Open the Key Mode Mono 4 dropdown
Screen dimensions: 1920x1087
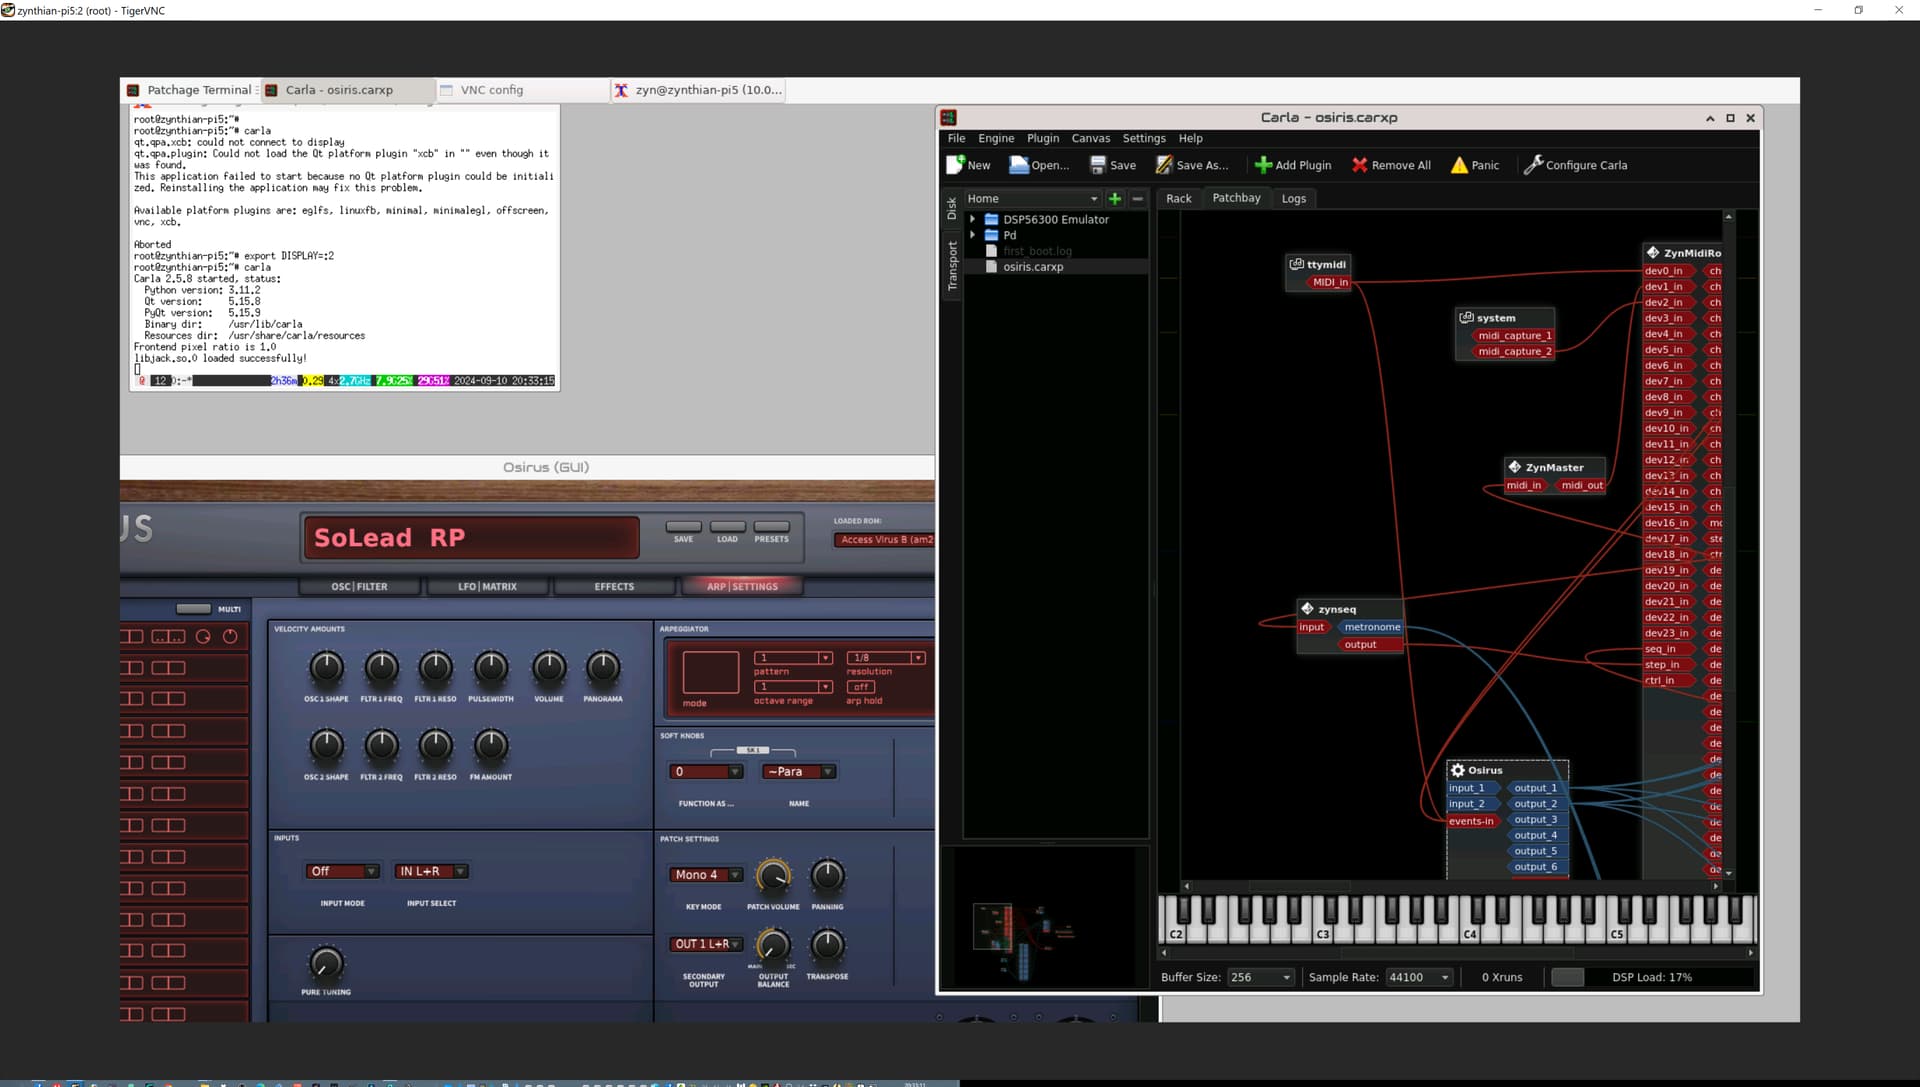(x=705, y=875)
